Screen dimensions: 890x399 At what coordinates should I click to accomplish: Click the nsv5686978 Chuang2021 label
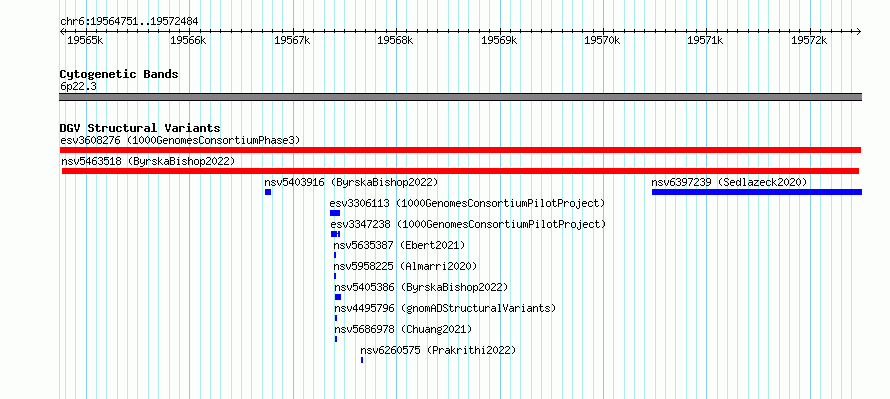point(403,329)
